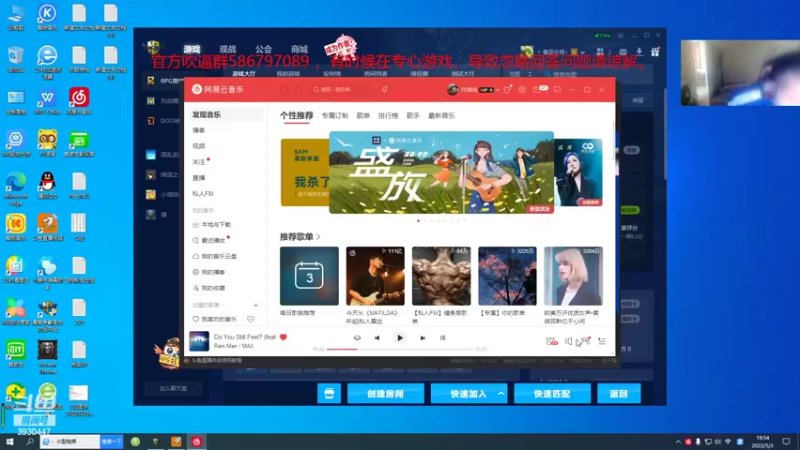Toggle heartbeat mode beside 我喜欢的音乐
Screen dimensions: 800x450
pos(251,319)
